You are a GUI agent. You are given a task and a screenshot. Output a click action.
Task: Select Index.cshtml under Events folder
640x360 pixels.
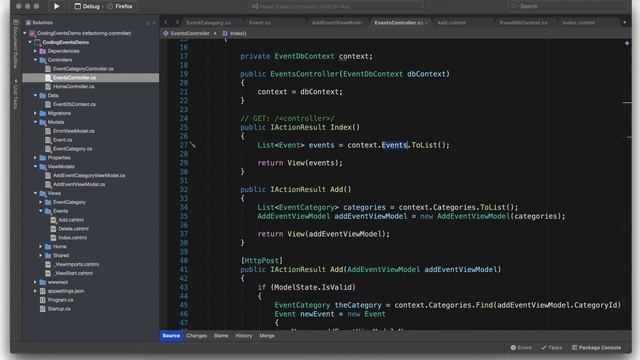tap(72, 238)
